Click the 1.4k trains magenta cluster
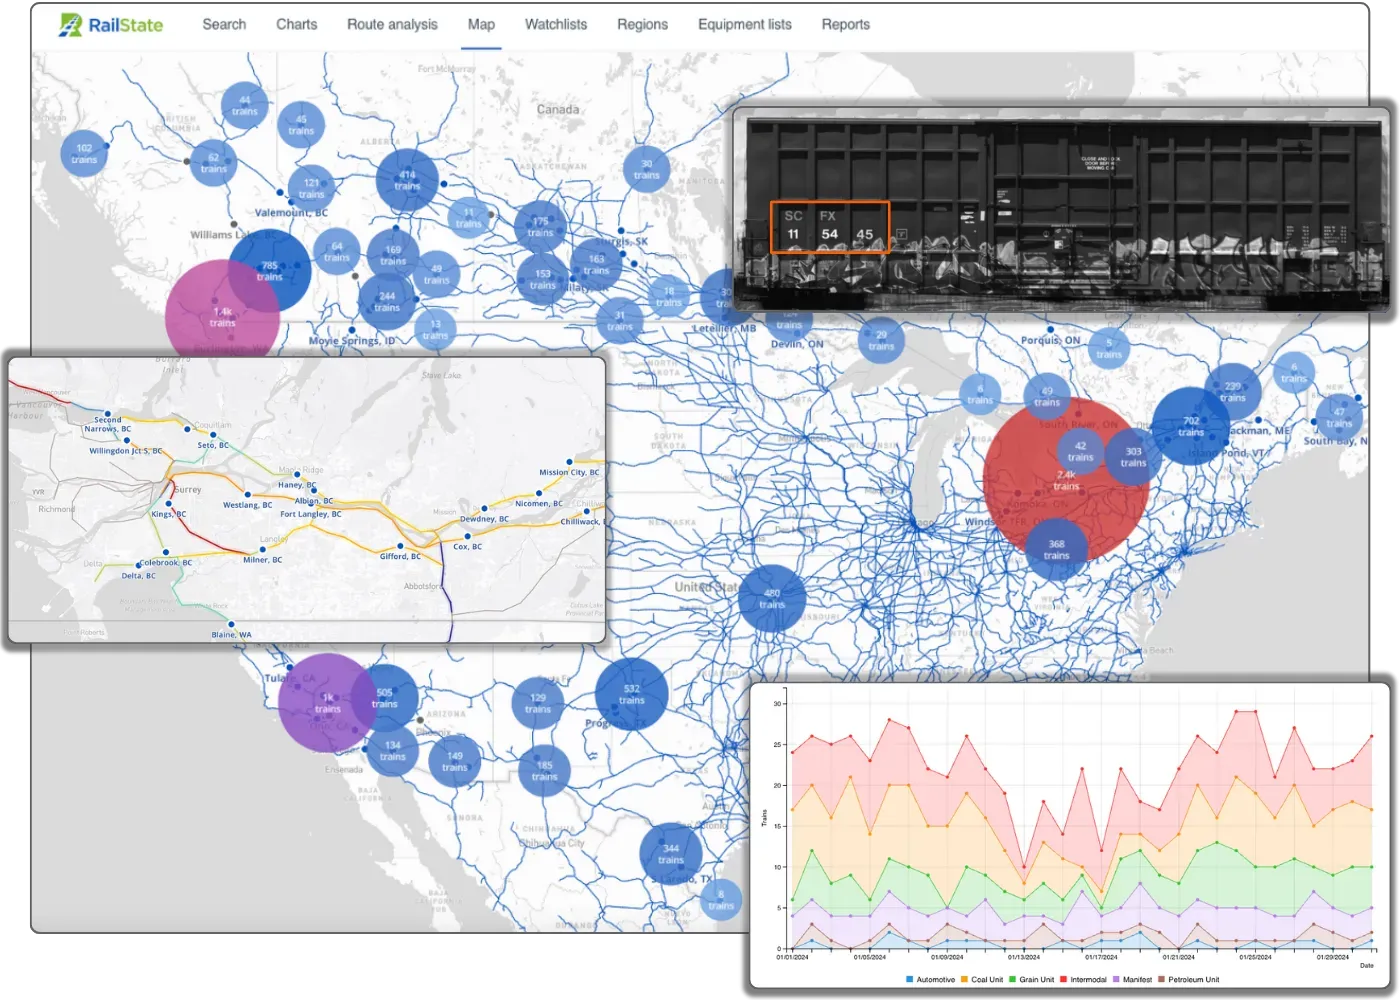Screen dimensions: 1400x1000 point(222,317)
